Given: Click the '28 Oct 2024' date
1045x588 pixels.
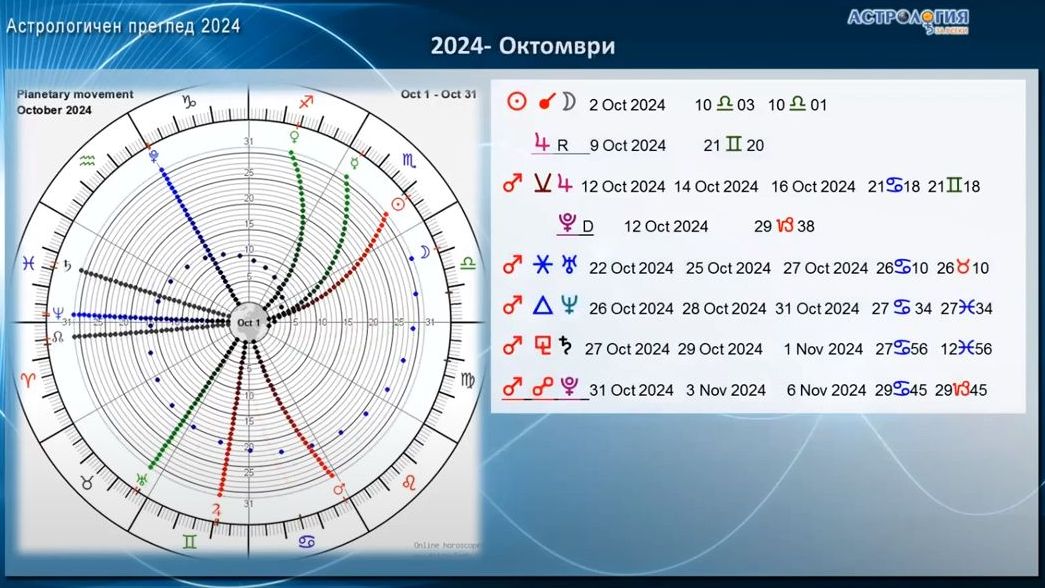Looking at the screenshot, I should click(x=724, y=309).
